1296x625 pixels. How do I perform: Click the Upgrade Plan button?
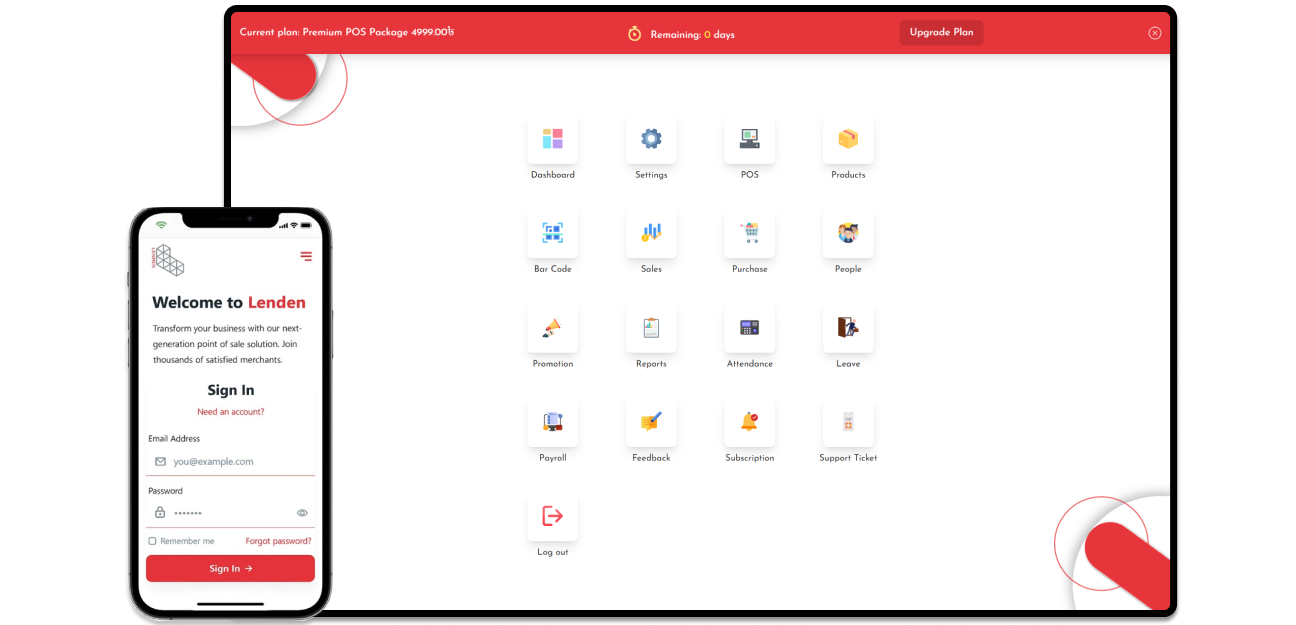(x=941, y=32)
